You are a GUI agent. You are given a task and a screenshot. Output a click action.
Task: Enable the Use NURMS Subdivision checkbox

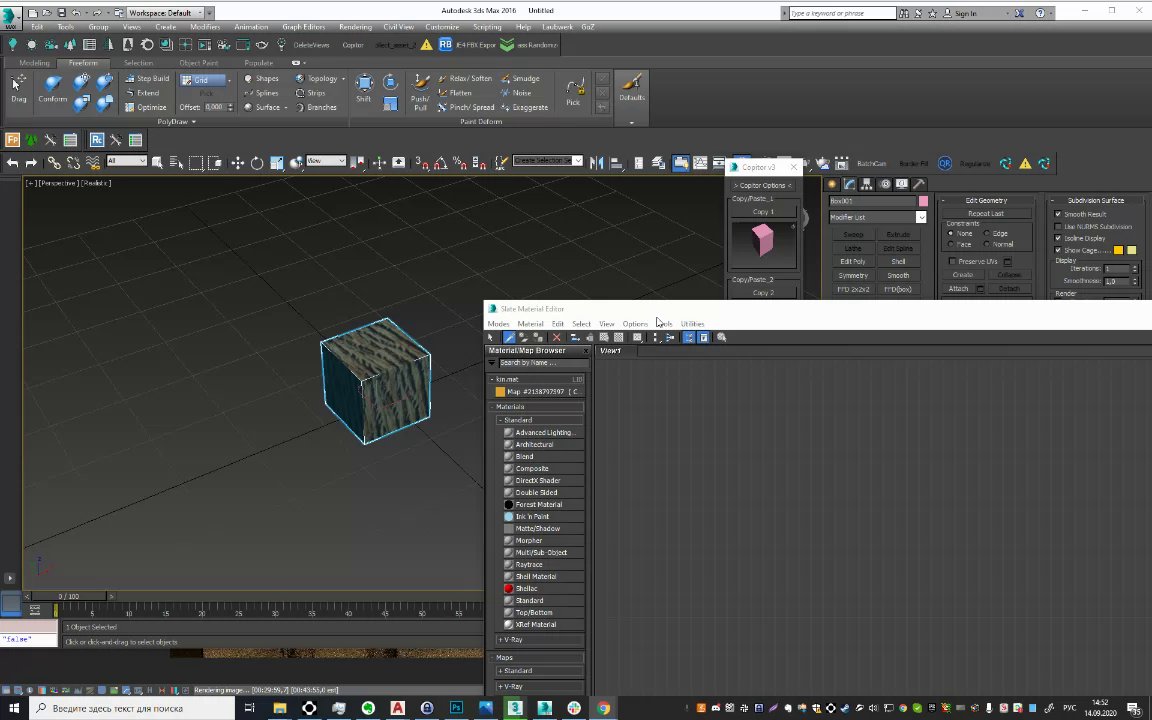pyautogui.click(x=1058, y=226)
